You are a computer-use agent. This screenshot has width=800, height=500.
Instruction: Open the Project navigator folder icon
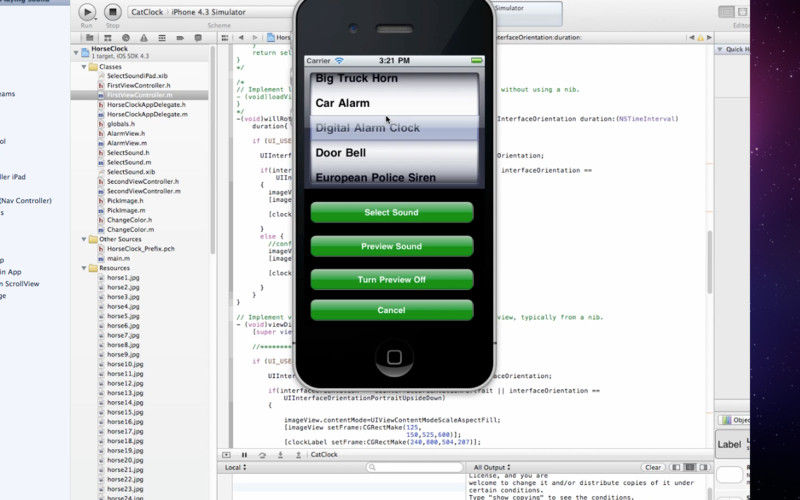[89, 38]
